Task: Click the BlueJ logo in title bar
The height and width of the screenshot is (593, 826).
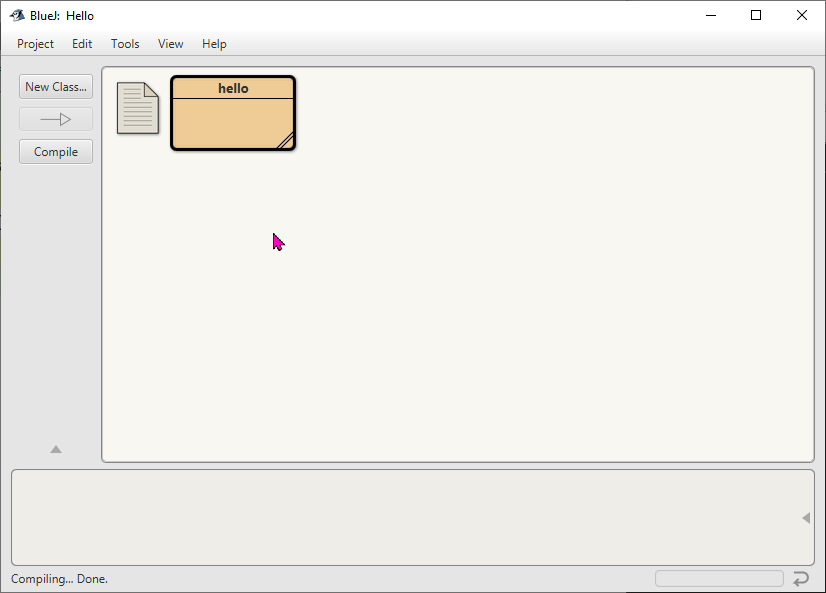Action: pyautogui.click(x=17, y=15)
